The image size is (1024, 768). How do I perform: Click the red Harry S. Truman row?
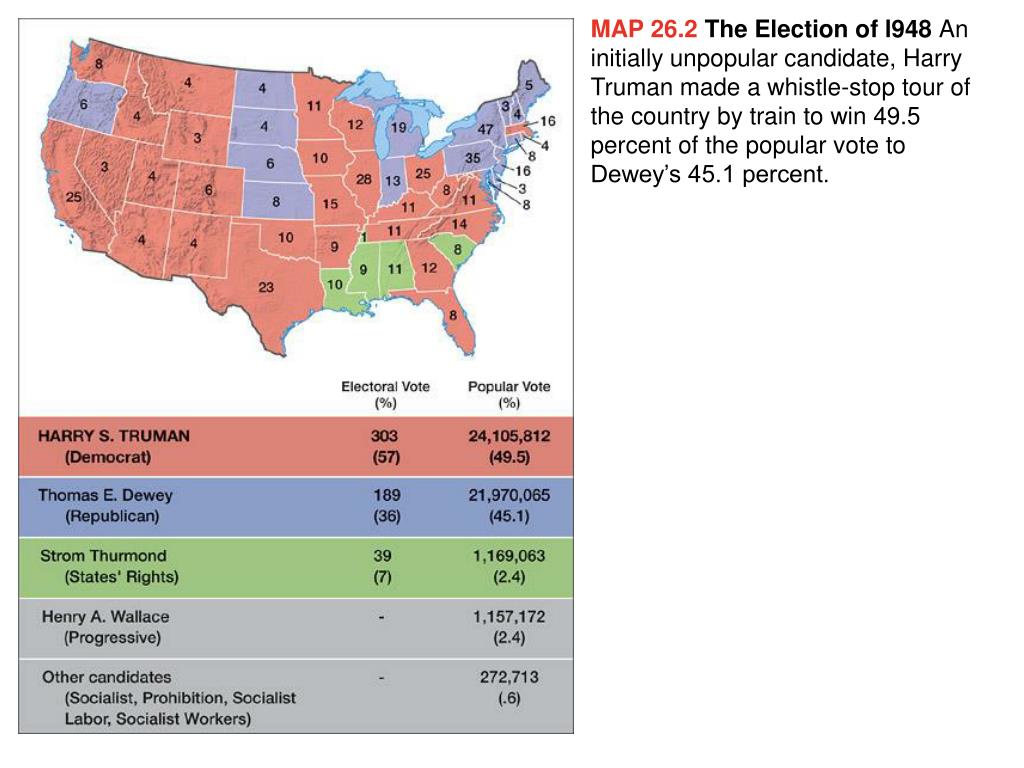point(296,446)
